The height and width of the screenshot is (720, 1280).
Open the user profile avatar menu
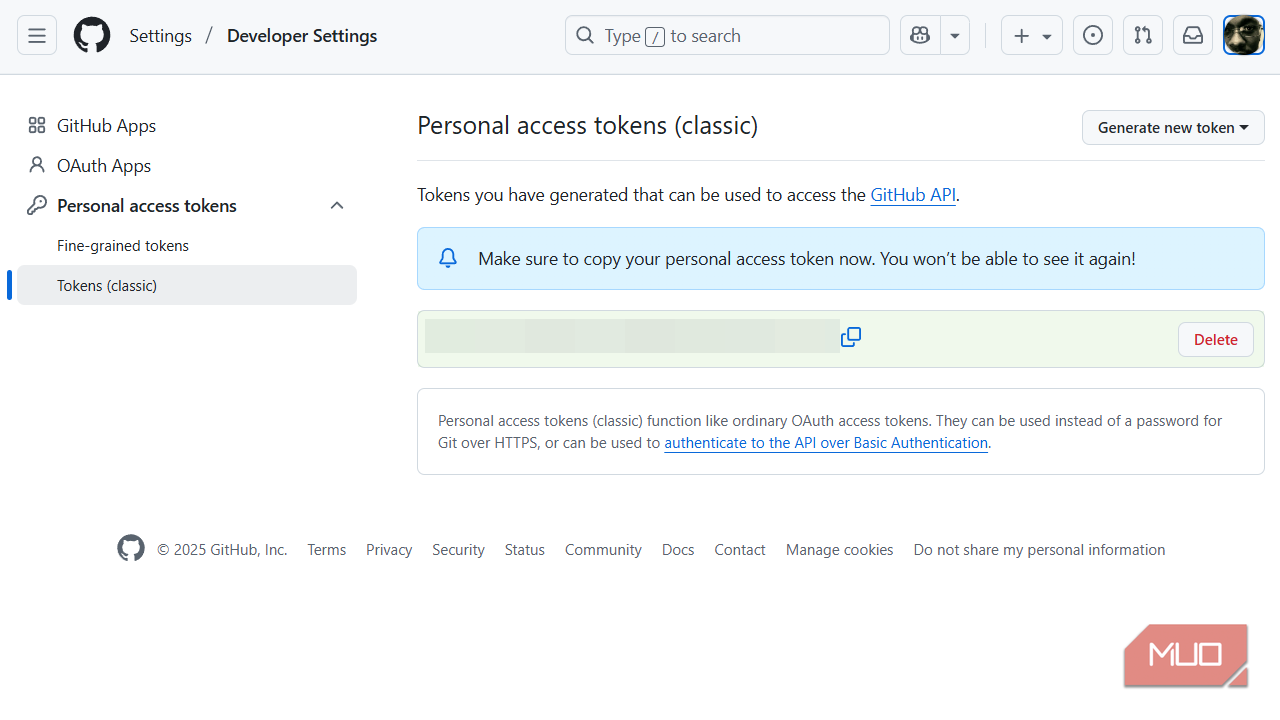1244,36
